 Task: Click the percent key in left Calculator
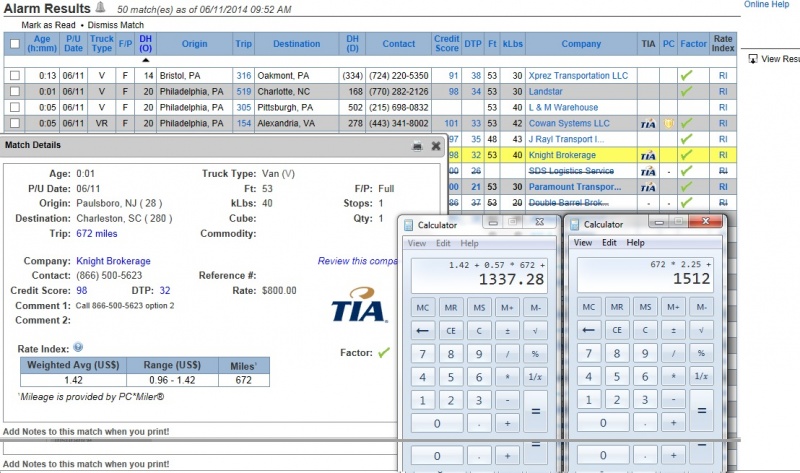pos(535,354)
